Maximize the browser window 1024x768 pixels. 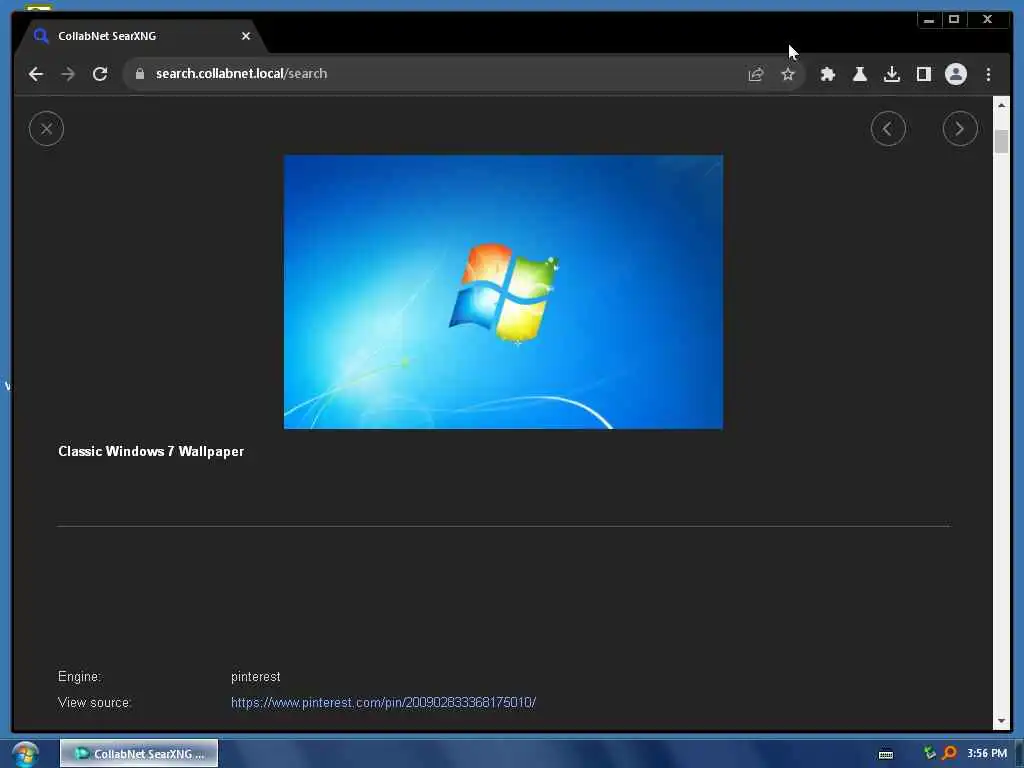953,20
